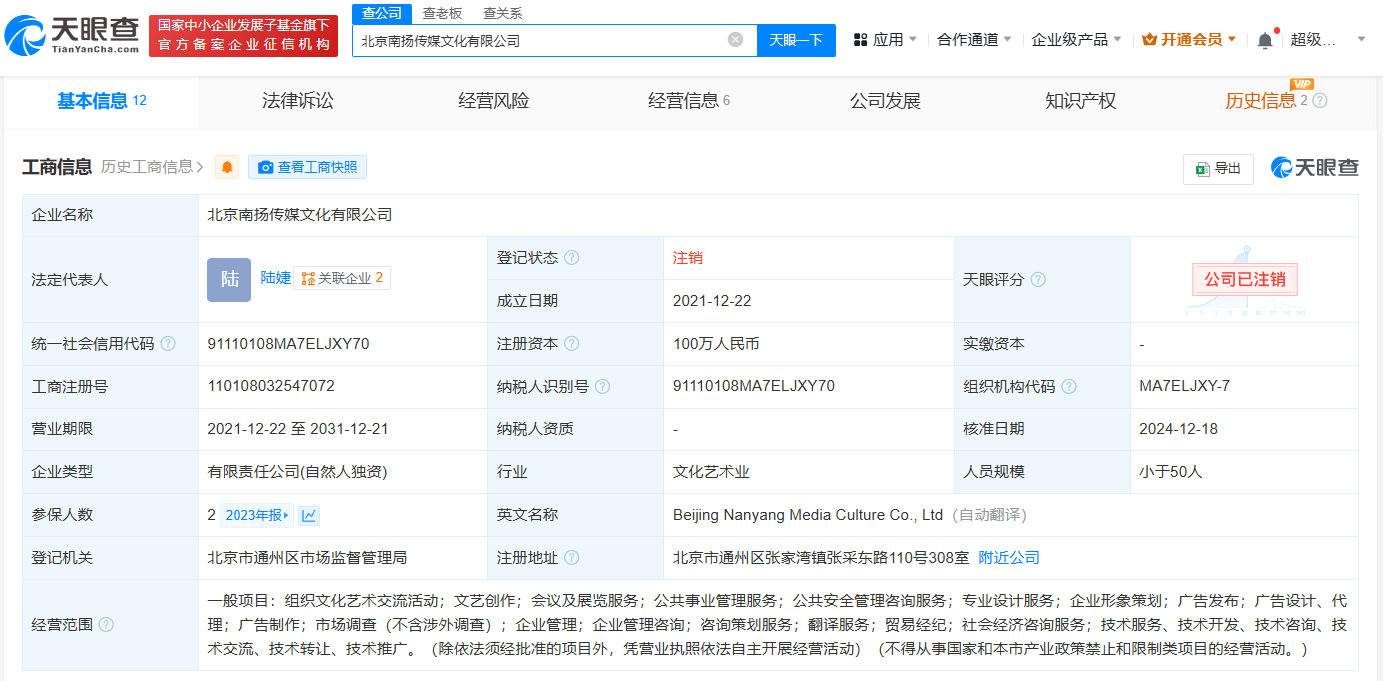1383x681 pixels.
Task: Open the notification bell in top bar
Action: point(1264,37)
